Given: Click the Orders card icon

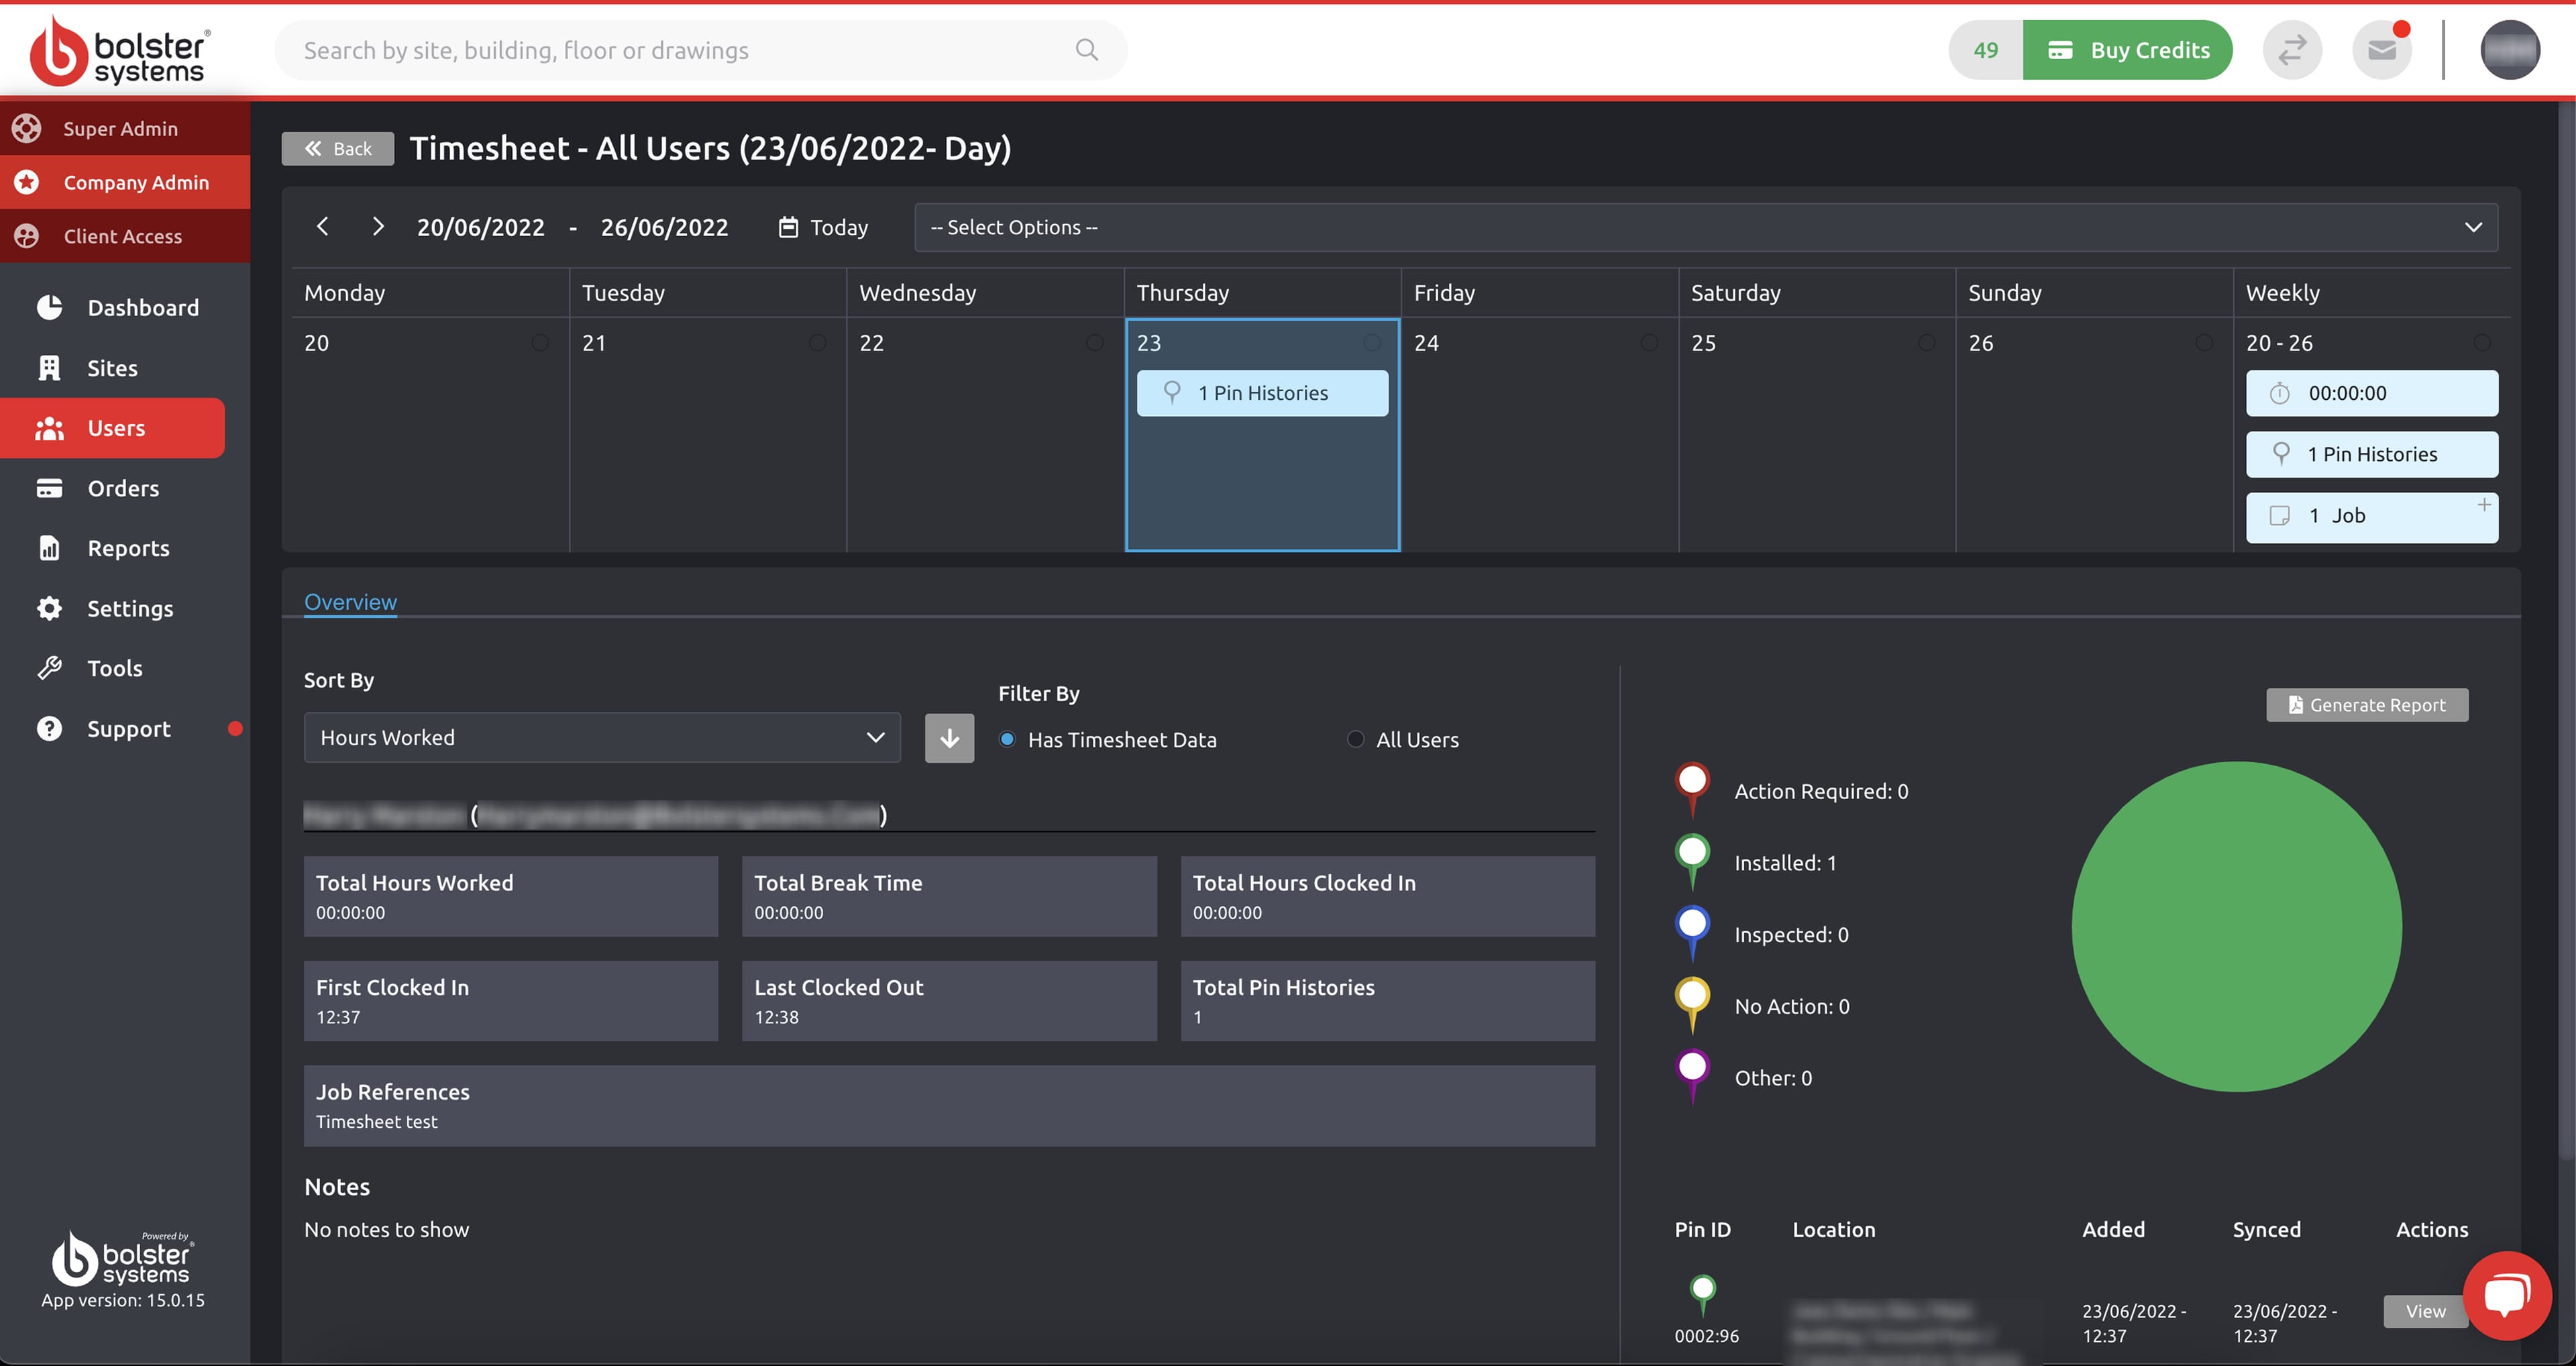Looking at the screenshot, I should click(49, 488).
